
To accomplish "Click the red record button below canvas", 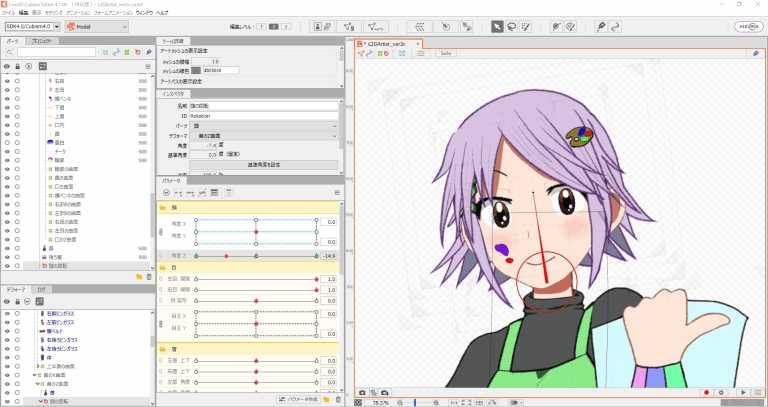I will 706,392.
